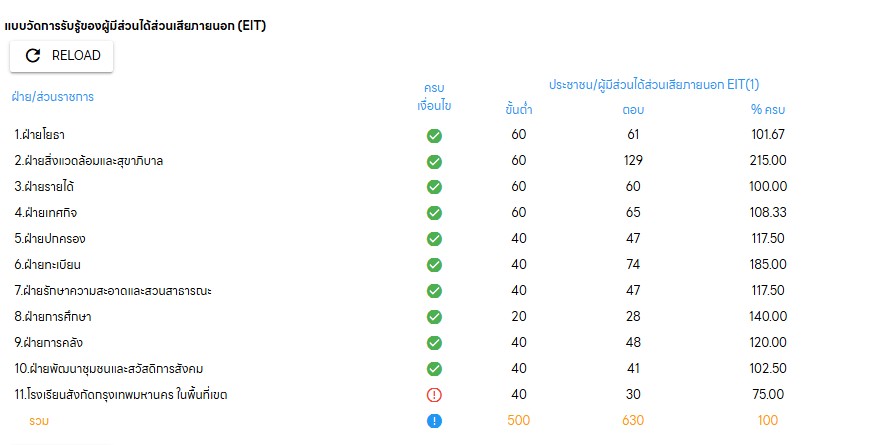This screenshot has height=445, width=876.
Task: Click the ครบเงื่อนไข column header
Action: pos(434,97)
